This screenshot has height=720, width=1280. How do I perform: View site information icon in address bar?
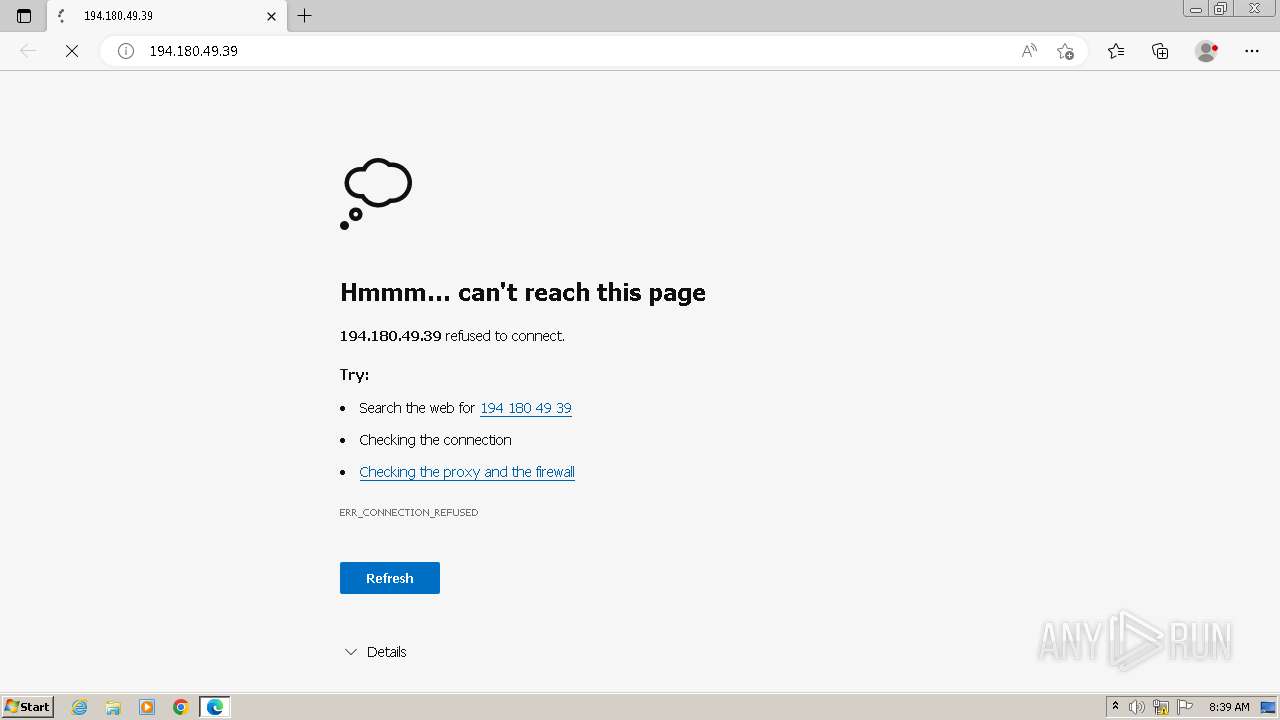(x=126, y=51)
